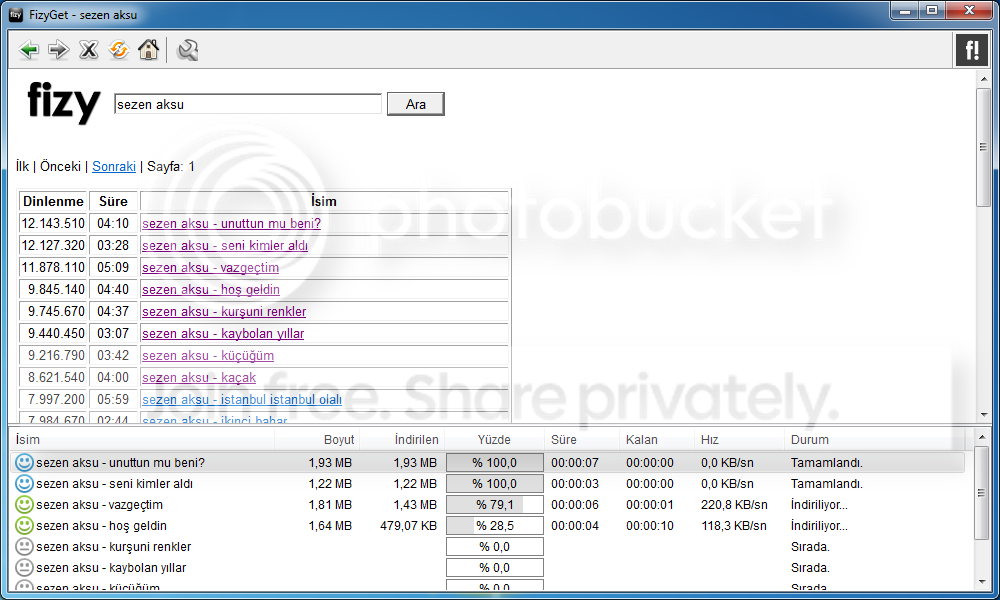The width and height of the screenshot is (1000, 600).
Task: Click gray face beside 'kurşuni renkler' download
Action: click(25, 547)
